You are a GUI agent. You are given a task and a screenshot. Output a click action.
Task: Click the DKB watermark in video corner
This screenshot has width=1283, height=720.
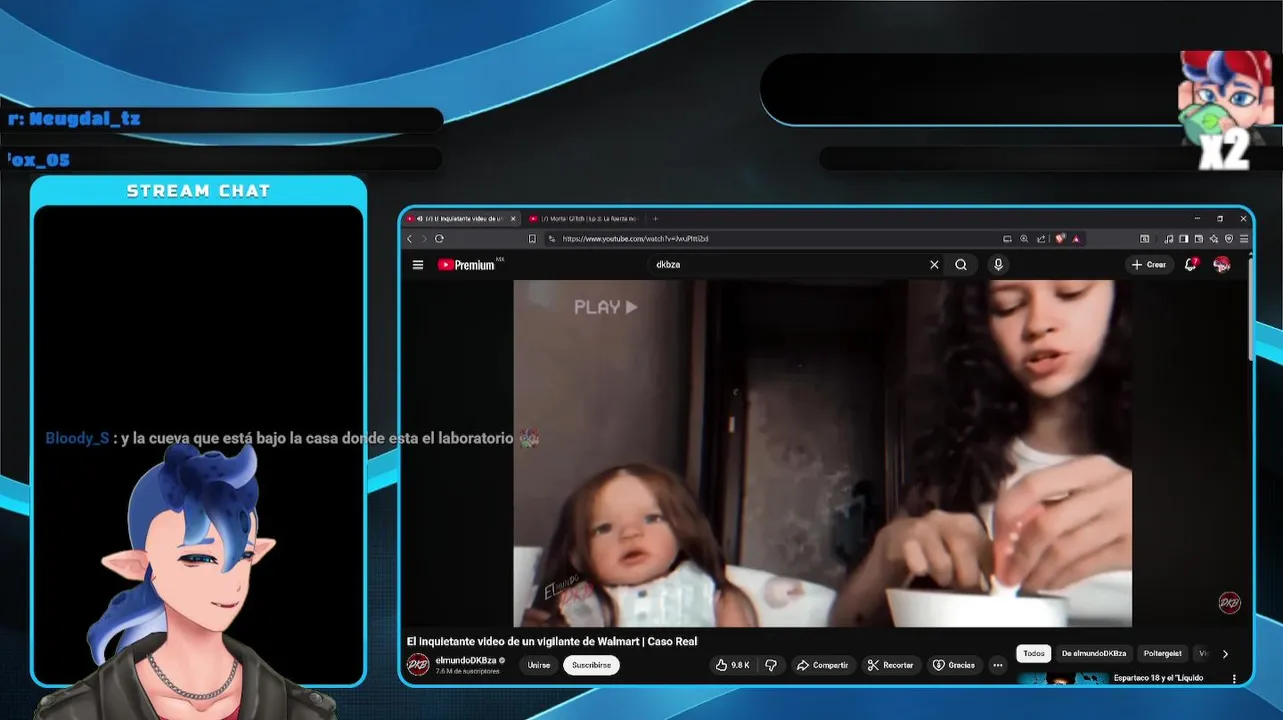[x=1229, y=602]
